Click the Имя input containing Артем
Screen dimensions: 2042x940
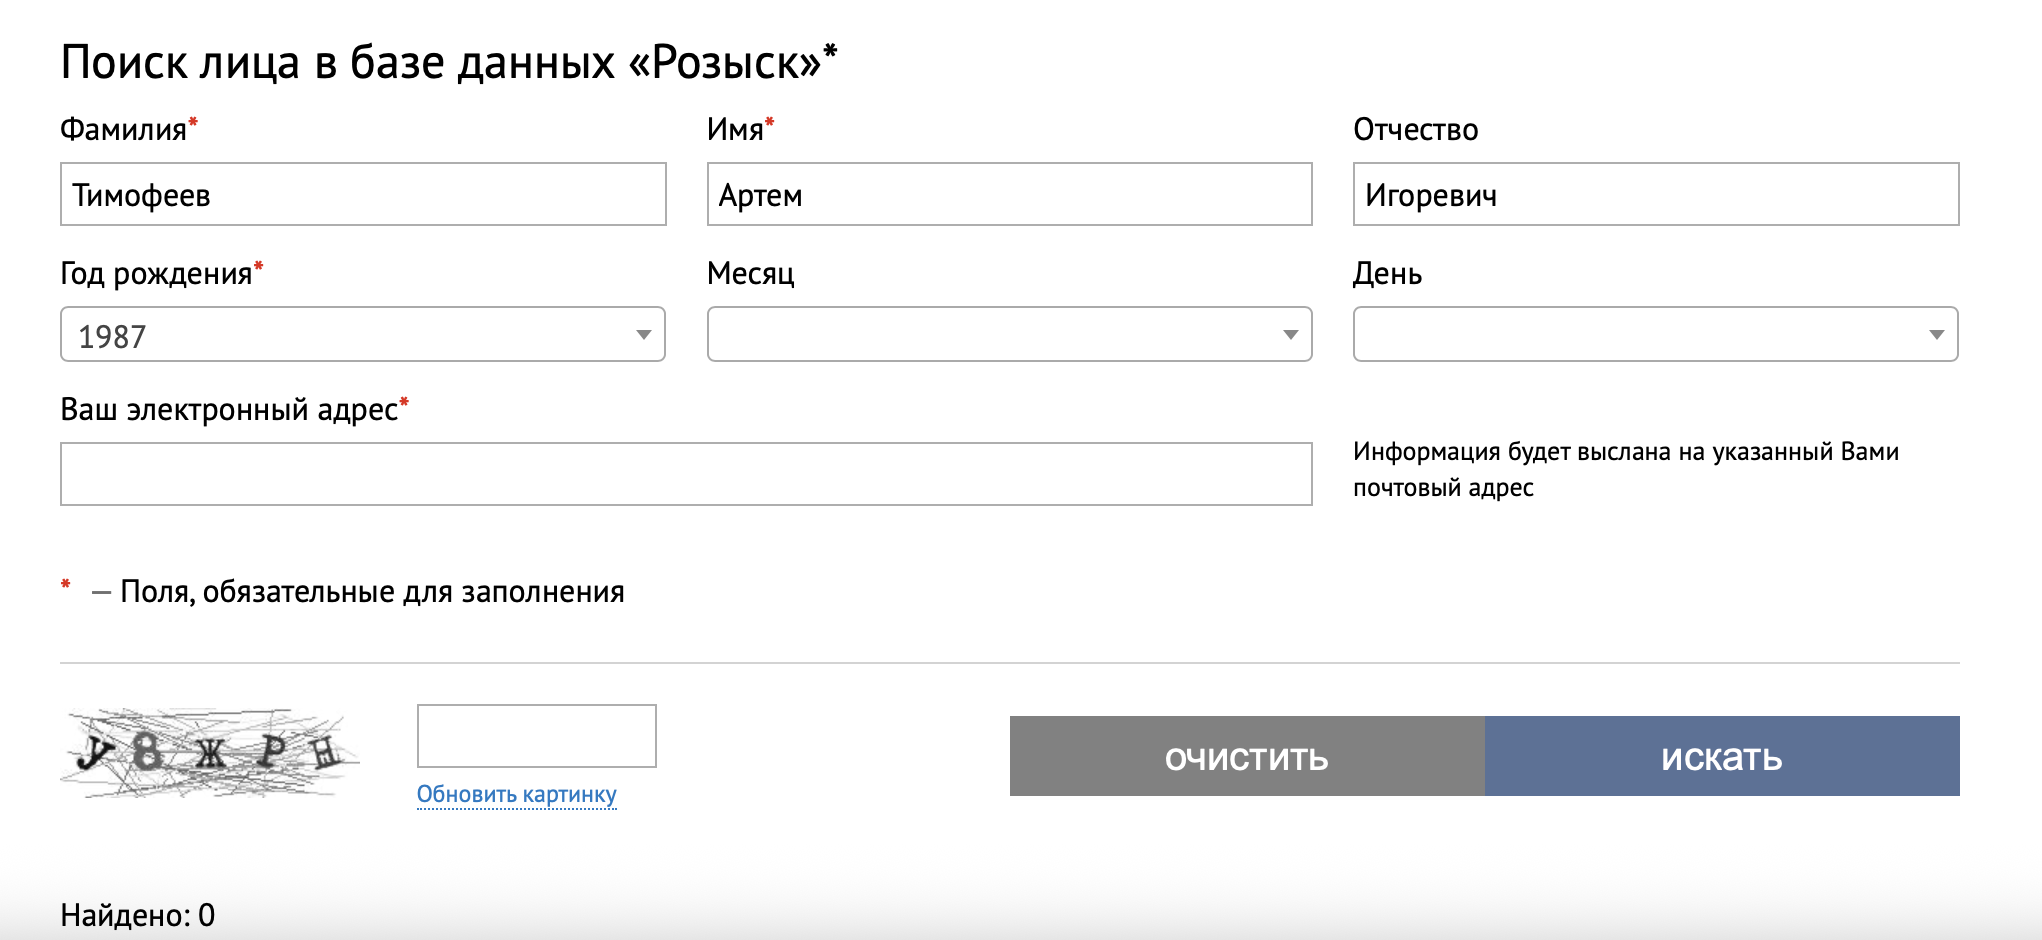point(1009,194)
